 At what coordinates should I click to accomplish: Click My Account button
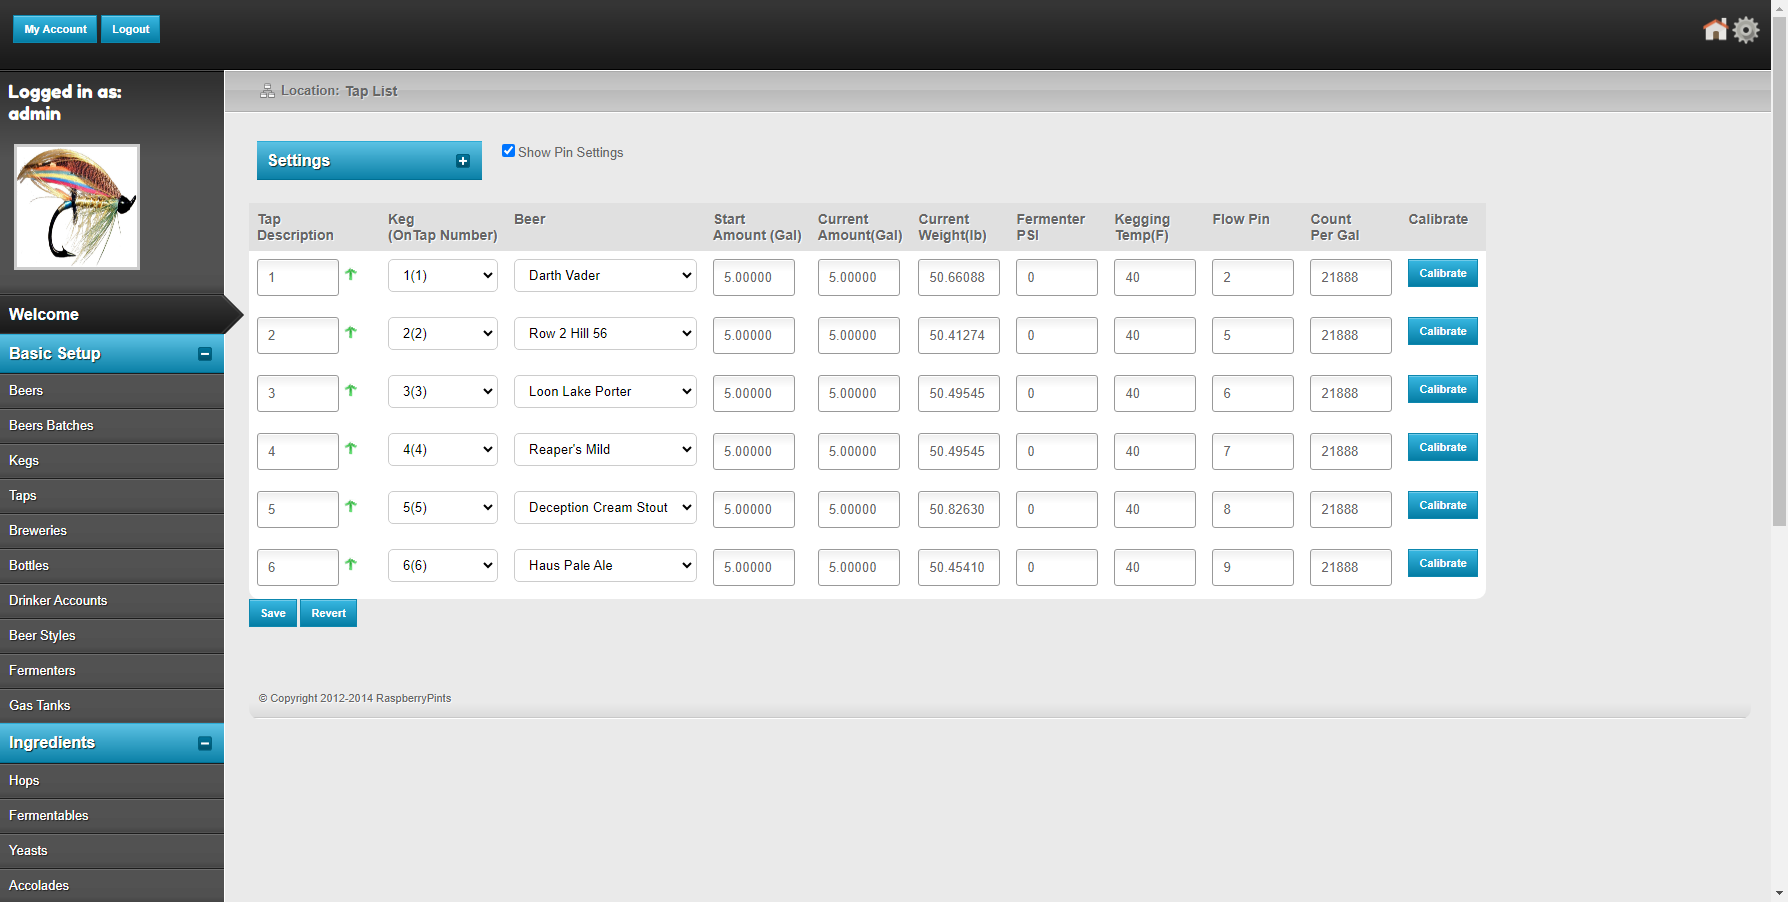pyautogui.click(x=55, y=29)
